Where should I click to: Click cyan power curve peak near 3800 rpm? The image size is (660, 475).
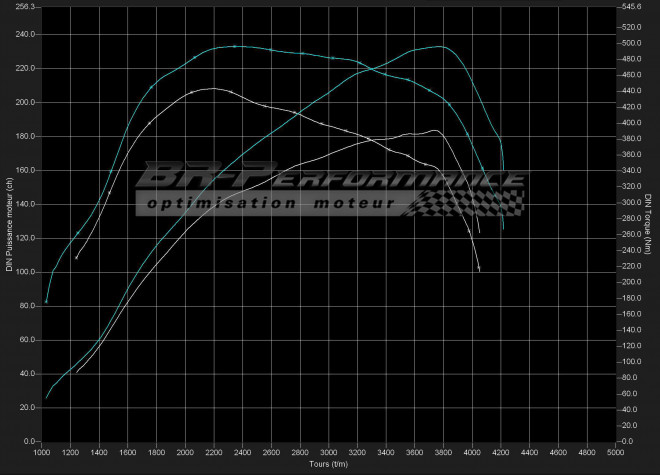441,46
